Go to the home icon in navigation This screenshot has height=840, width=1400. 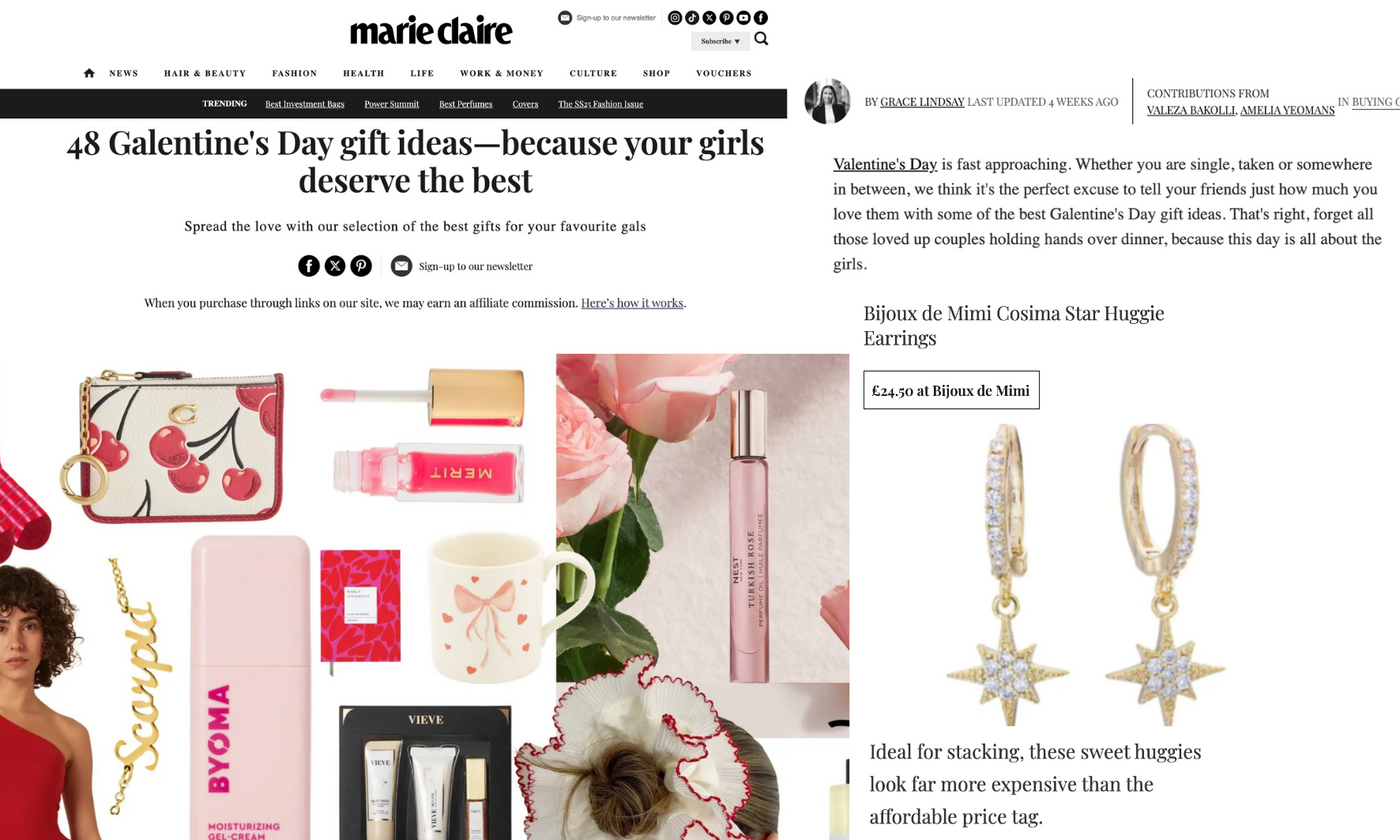pos(89,73)
